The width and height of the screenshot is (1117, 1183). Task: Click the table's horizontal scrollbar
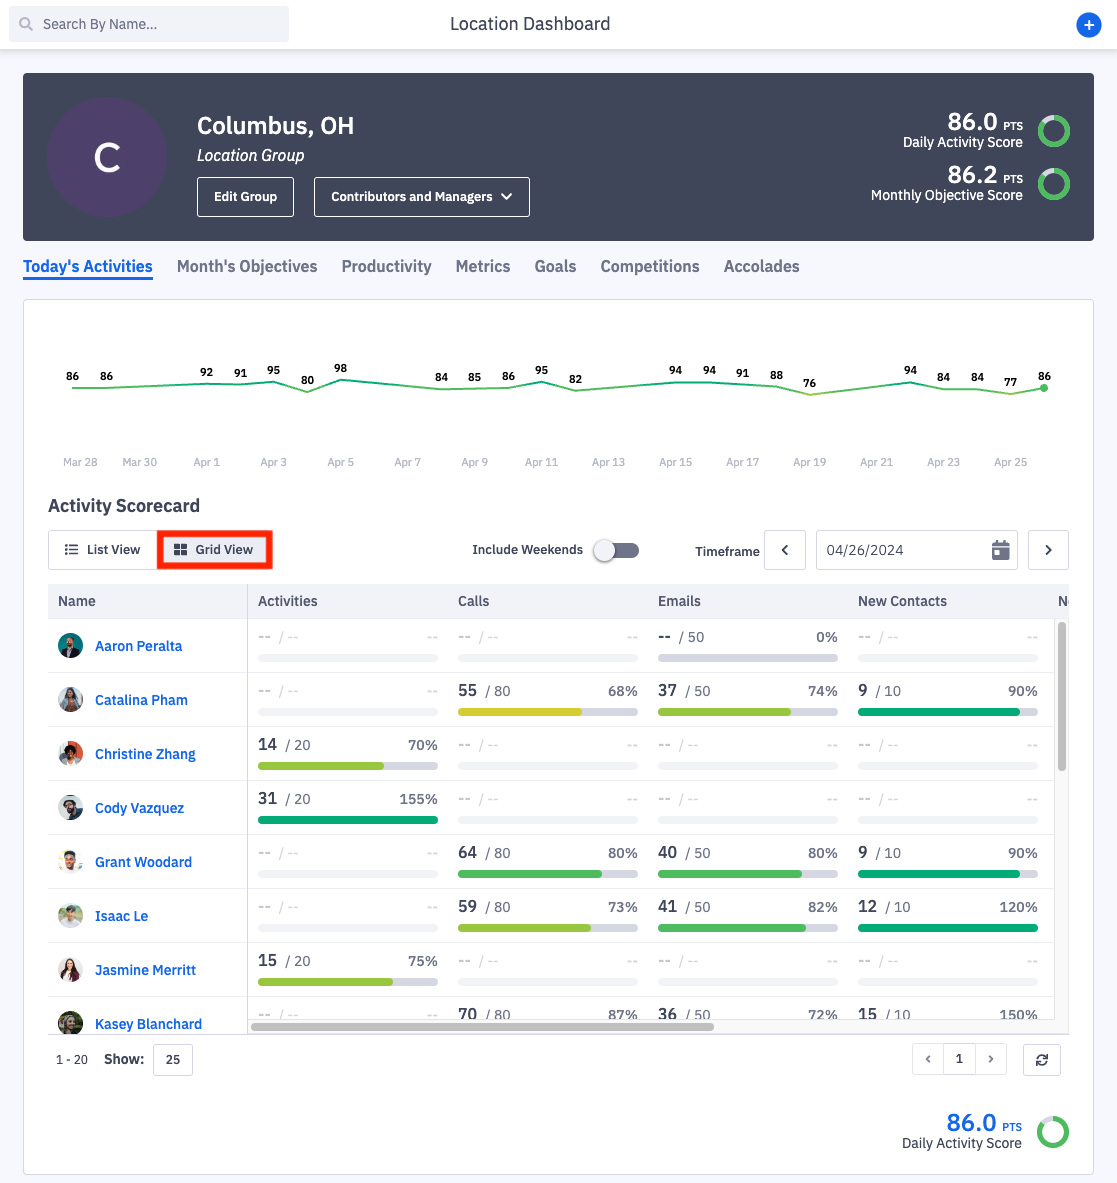pyautogui.click(x=482, y=1027)
